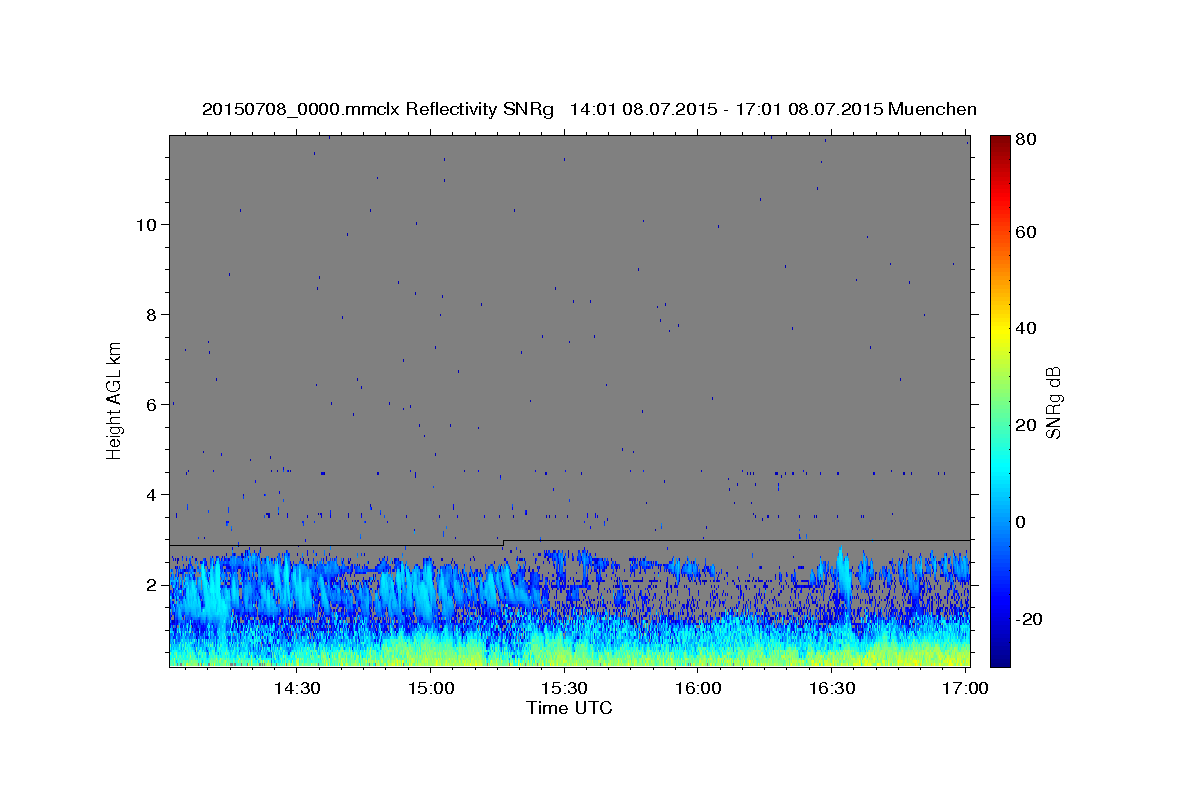Click the height axis label 6
Screen dimensions: 1200x800
pyautogui.click(x=152, y=404)
